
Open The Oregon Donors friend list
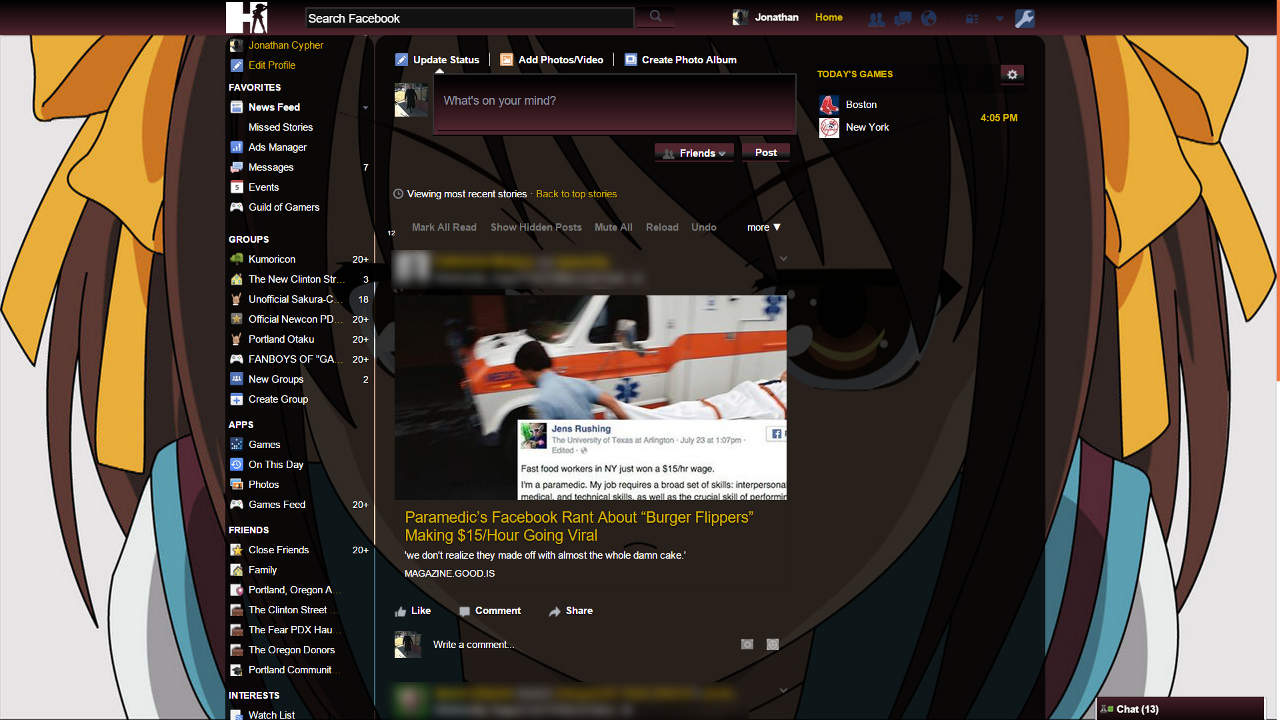pyautogui.click(x=292, y=650)
